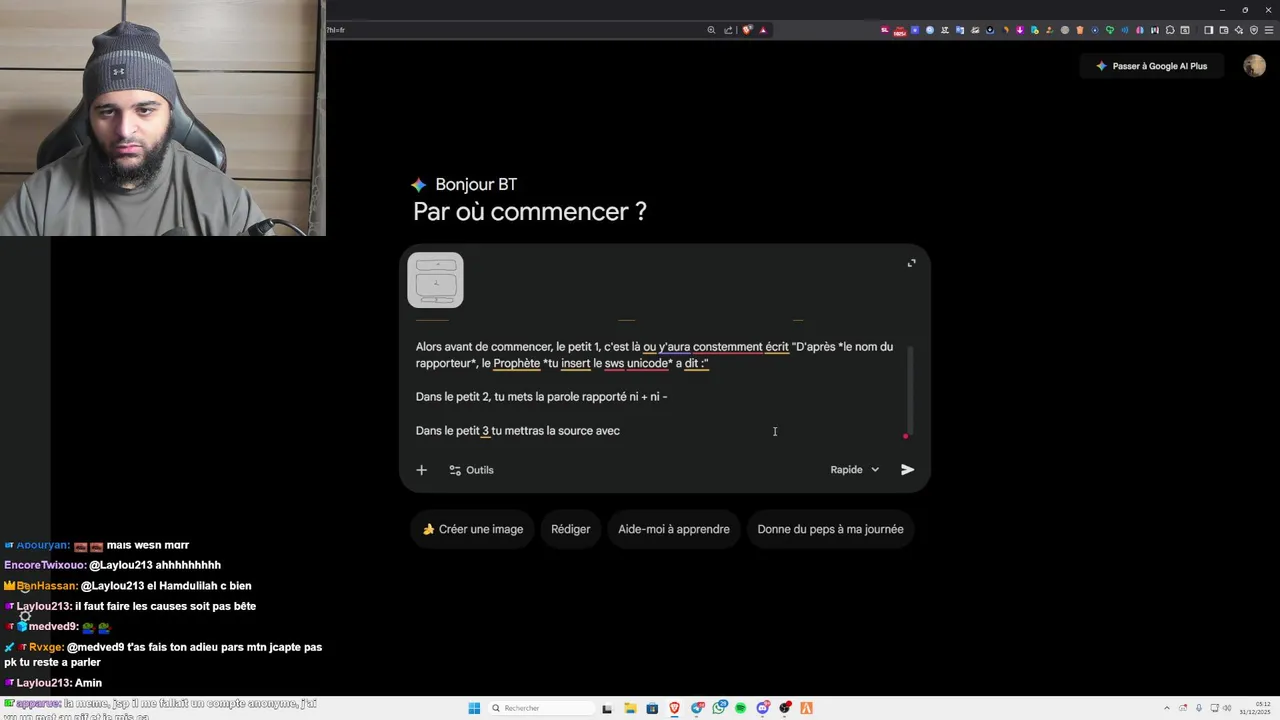This screenshot has height=720, width=1280.
Task: Click the taskbar Rechercher search box
Action: pyautogui.click(x=540, y=708)
